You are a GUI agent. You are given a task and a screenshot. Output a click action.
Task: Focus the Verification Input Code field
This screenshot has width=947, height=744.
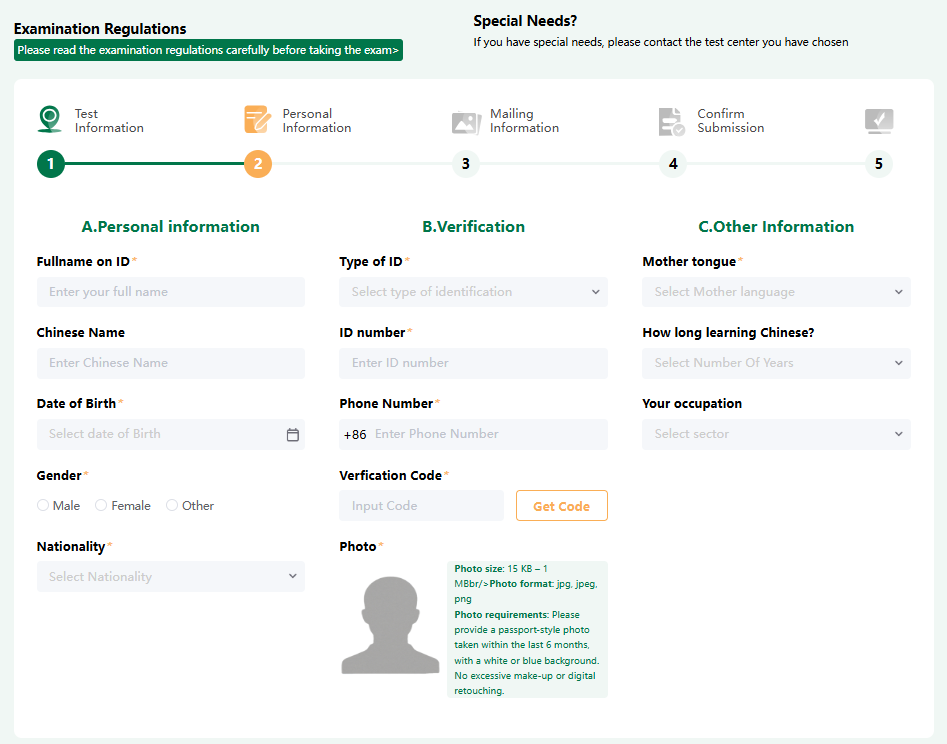[422, 506]
